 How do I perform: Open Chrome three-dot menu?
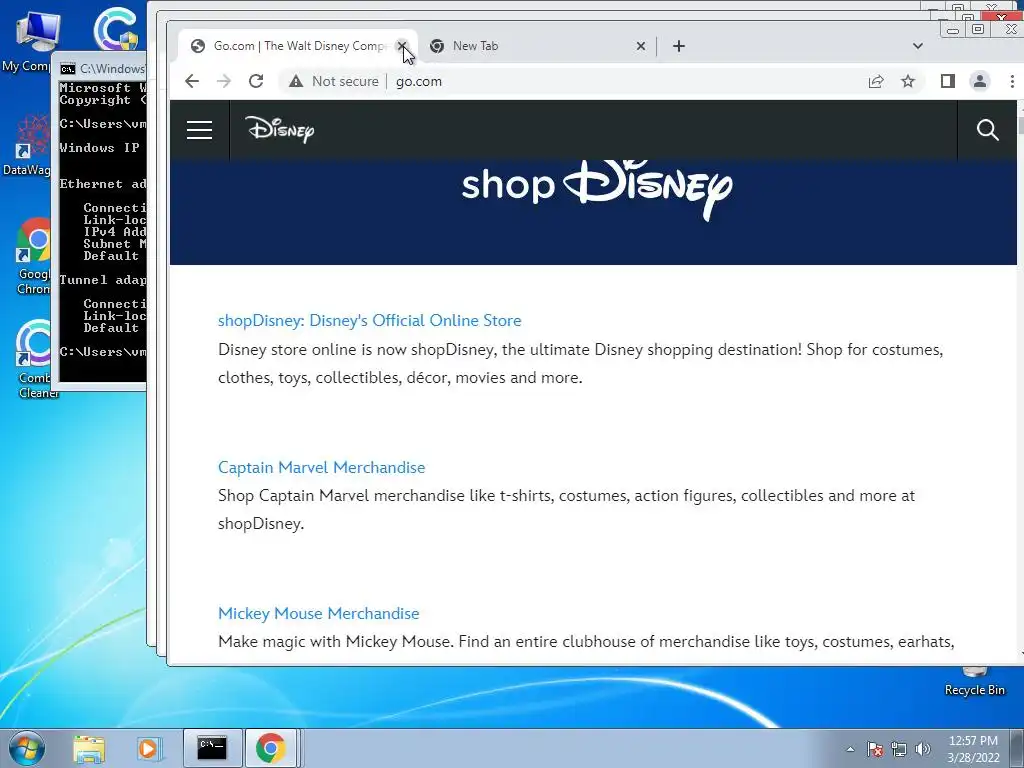click(x=1012, y=81)
